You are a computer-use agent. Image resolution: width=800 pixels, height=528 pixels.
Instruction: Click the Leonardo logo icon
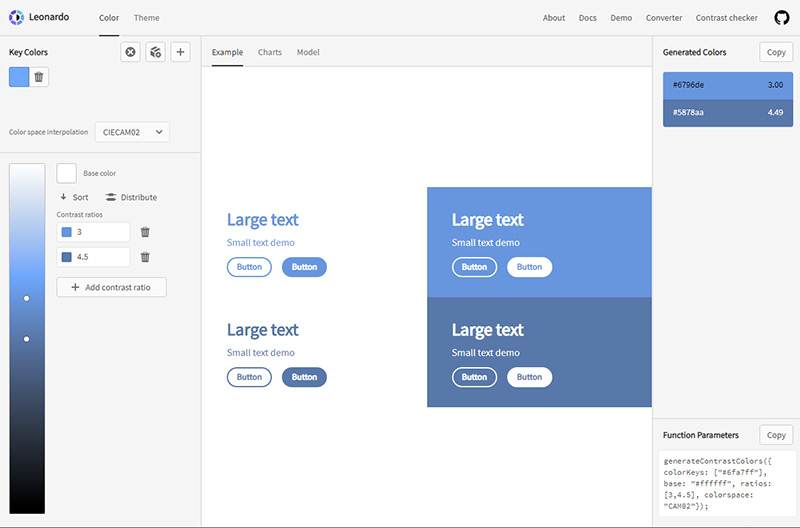16,17
